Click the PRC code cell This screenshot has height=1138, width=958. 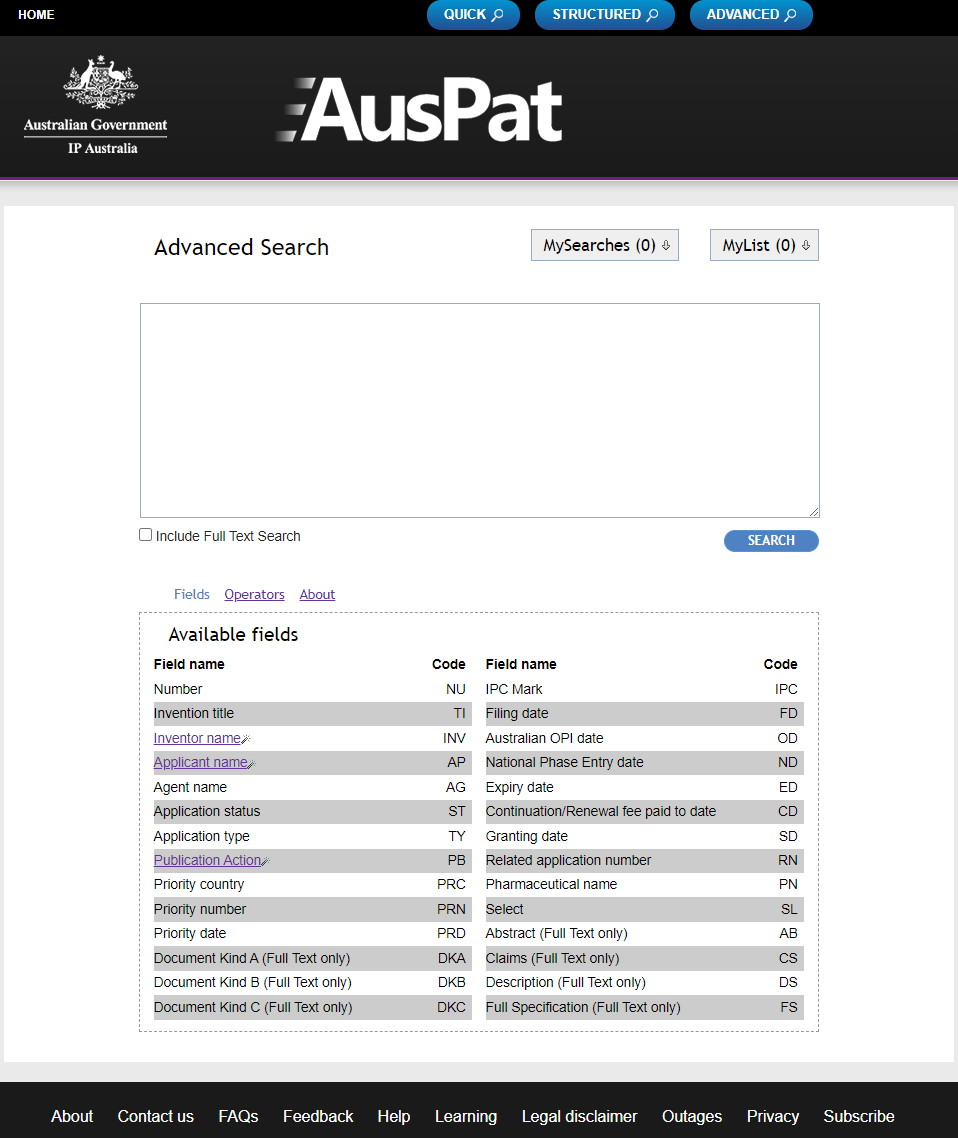(451, 885)
